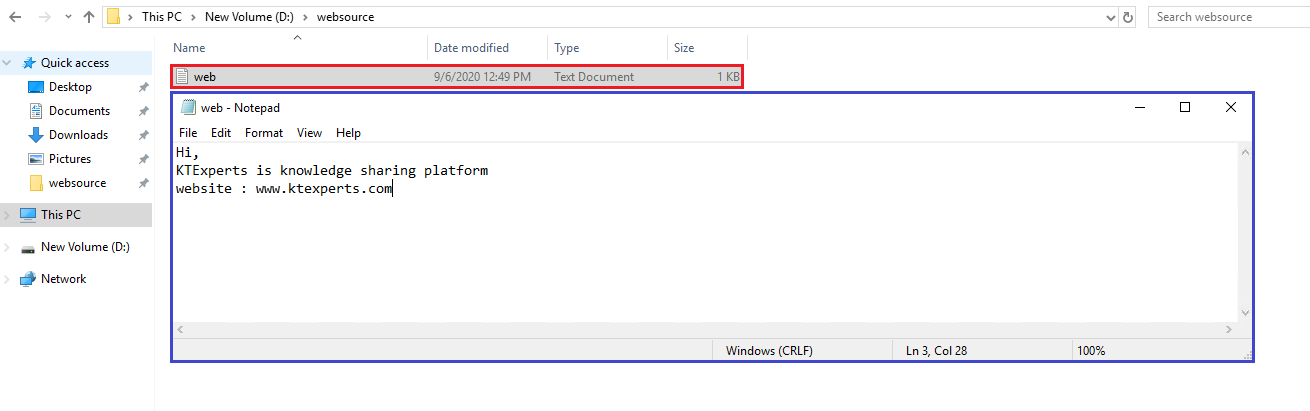Go up one folder level

point(89,17)
